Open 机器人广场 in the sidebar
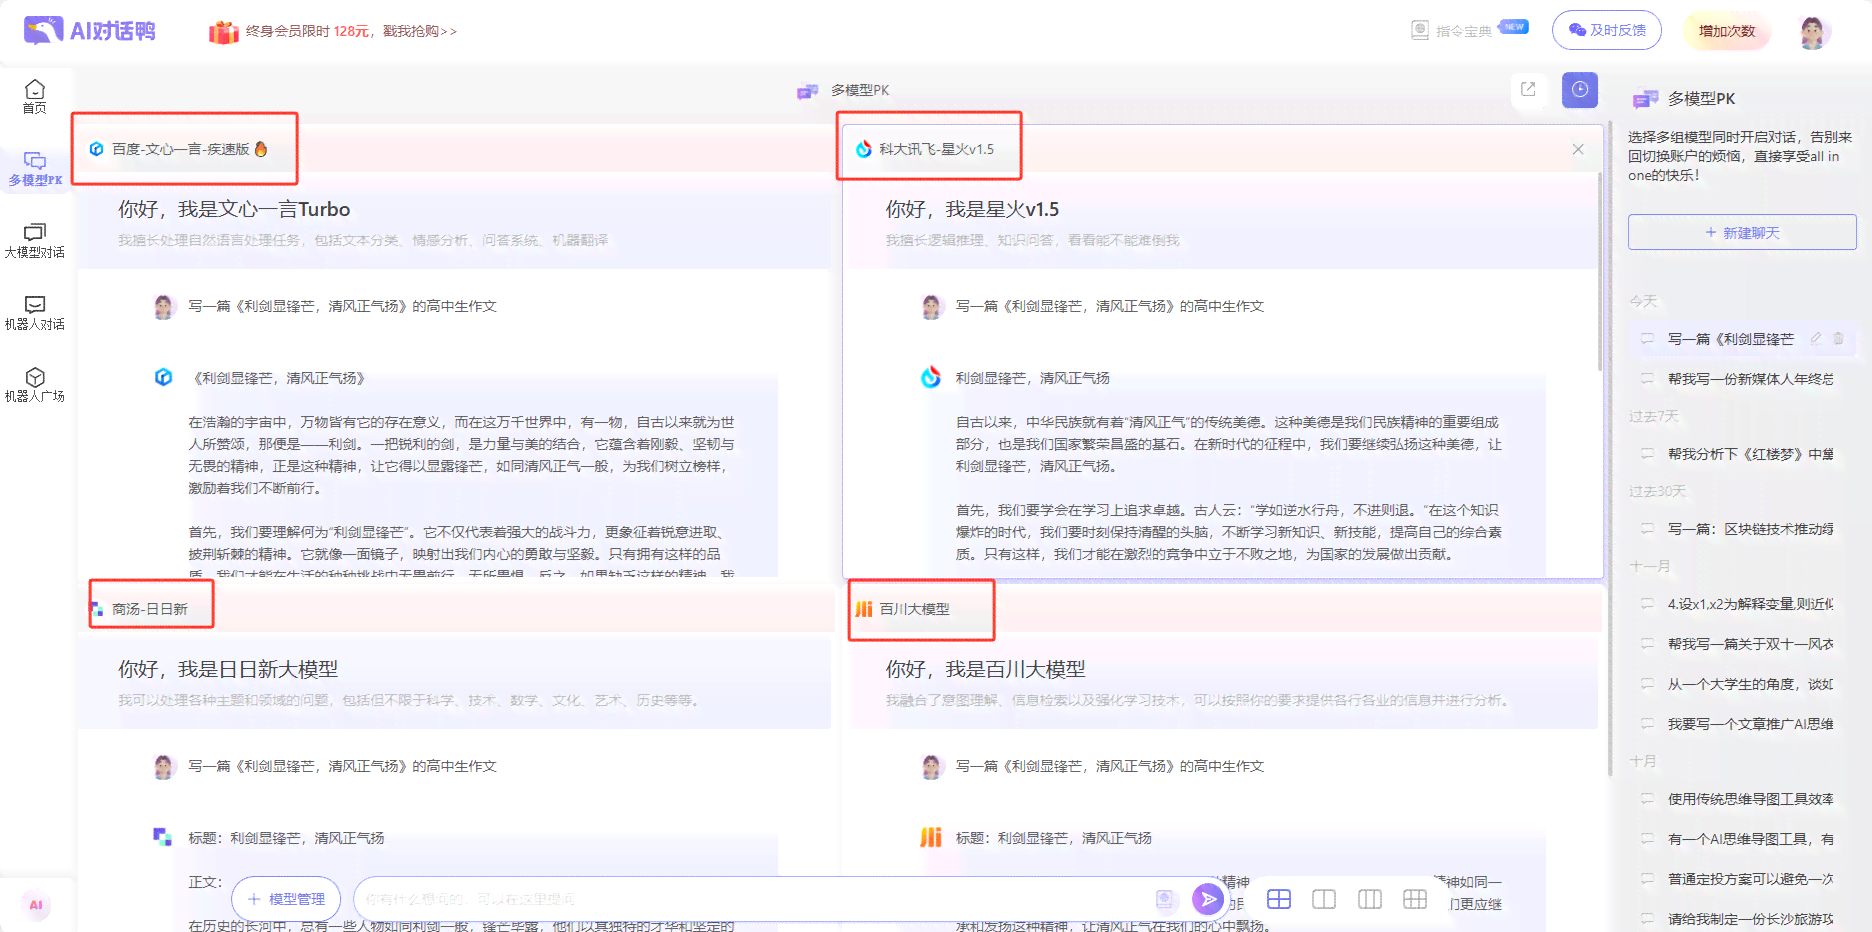Viewport: 1872px width, 932px height. tap(35, 385)
